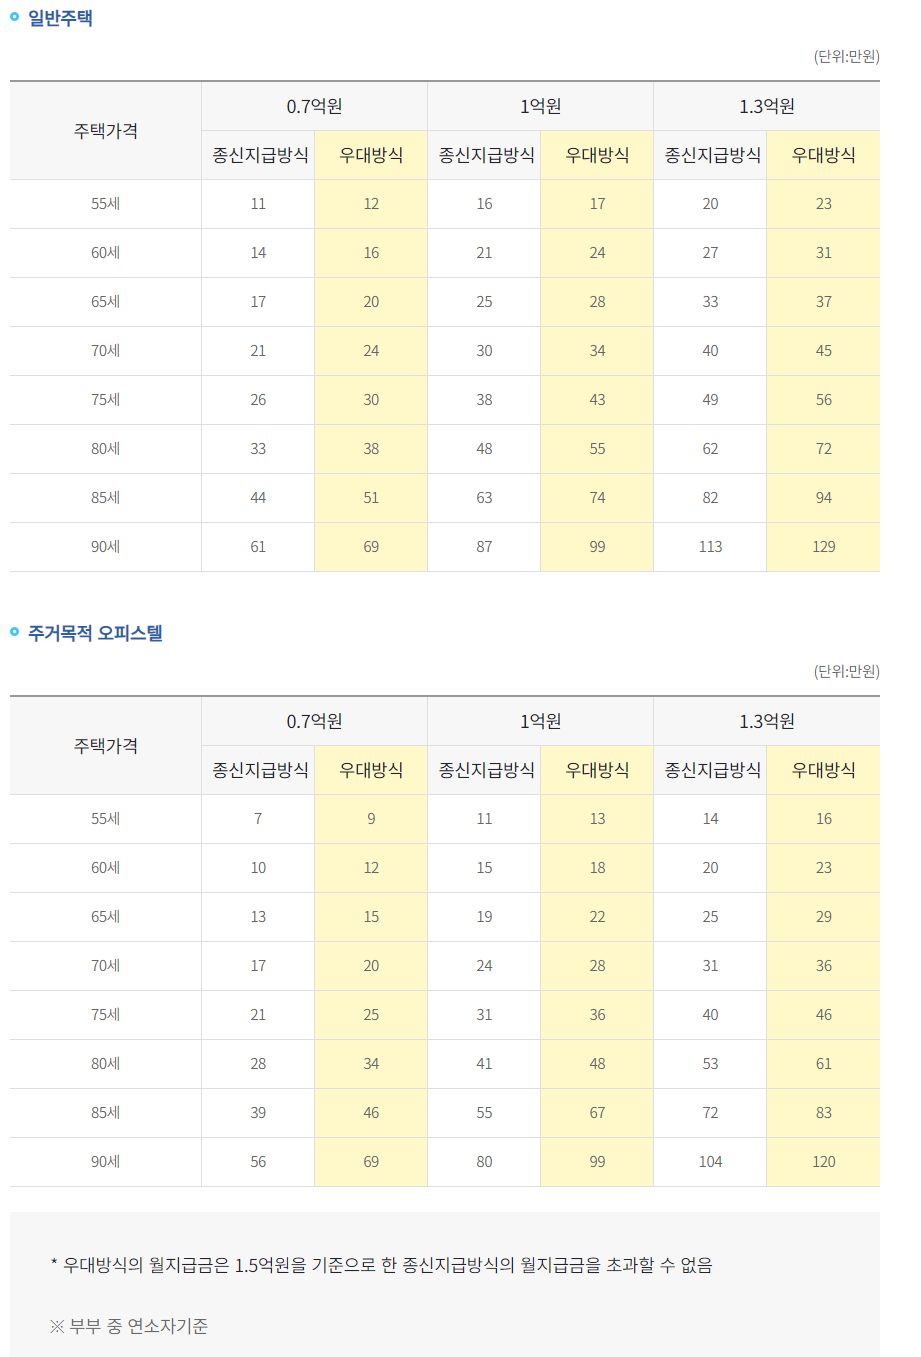This screenshot has width=921, height=1357.
Task: Select the 일반주택 section title
Action: click(62, 15)
